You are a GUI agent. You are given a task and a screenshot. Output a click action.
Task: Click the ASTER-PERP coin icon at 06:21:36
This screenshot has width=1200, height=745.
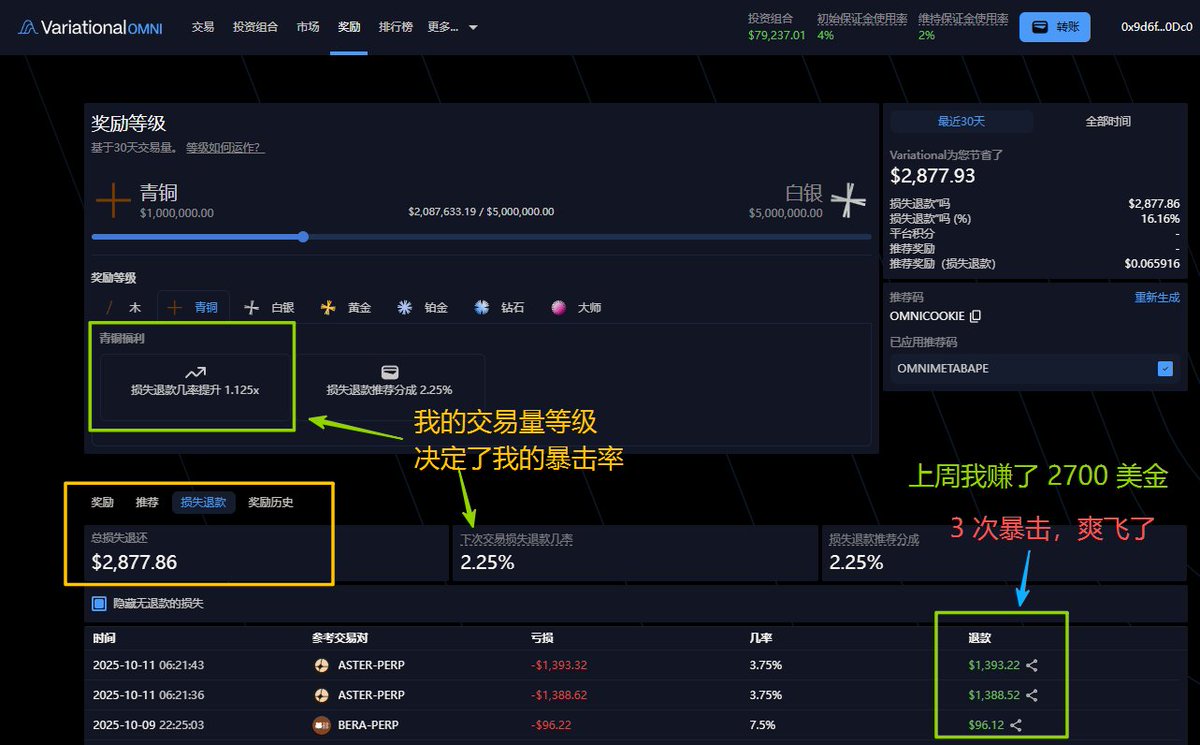click(321, 695)
